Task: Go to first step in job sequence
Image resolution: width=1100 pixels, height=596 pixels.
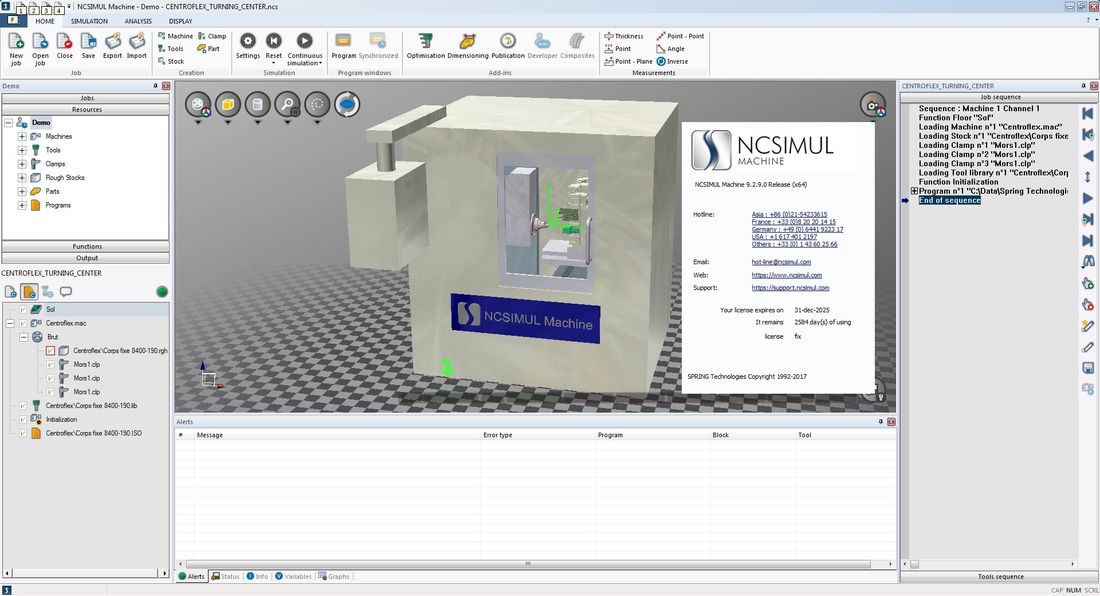Action: pos(1087,113)
